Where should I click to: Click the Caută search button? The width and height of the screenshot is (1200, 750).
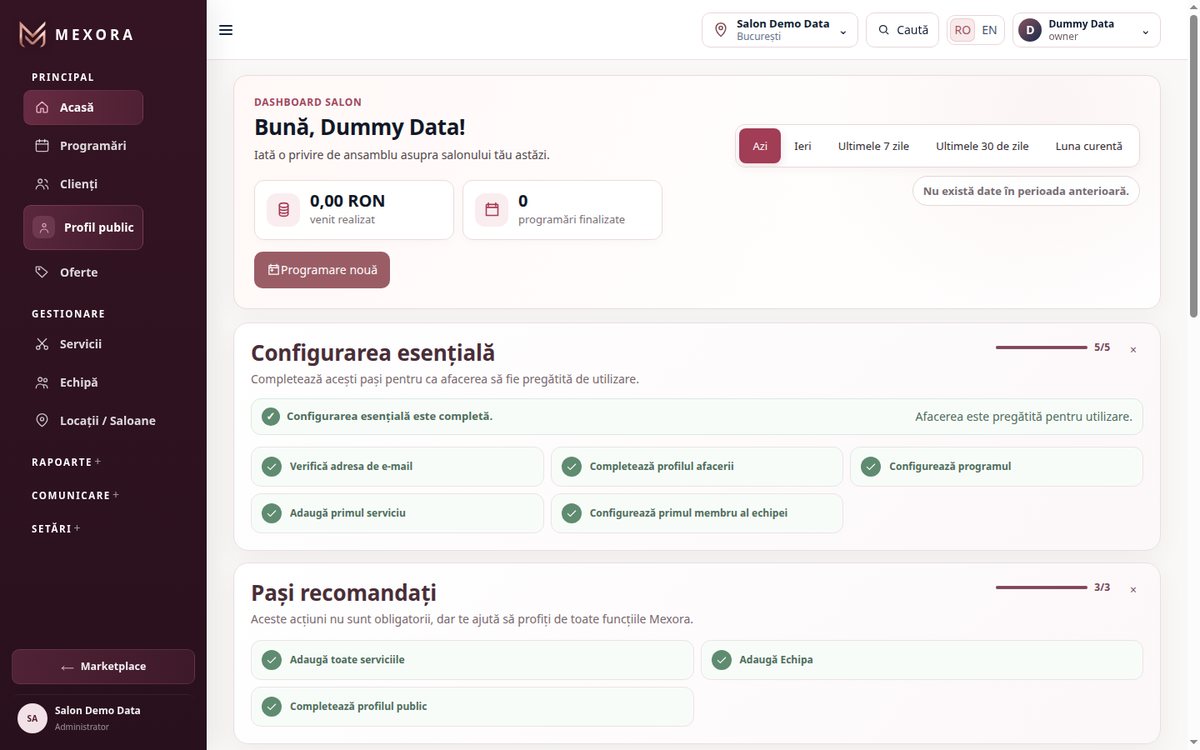tap(903, 30)
